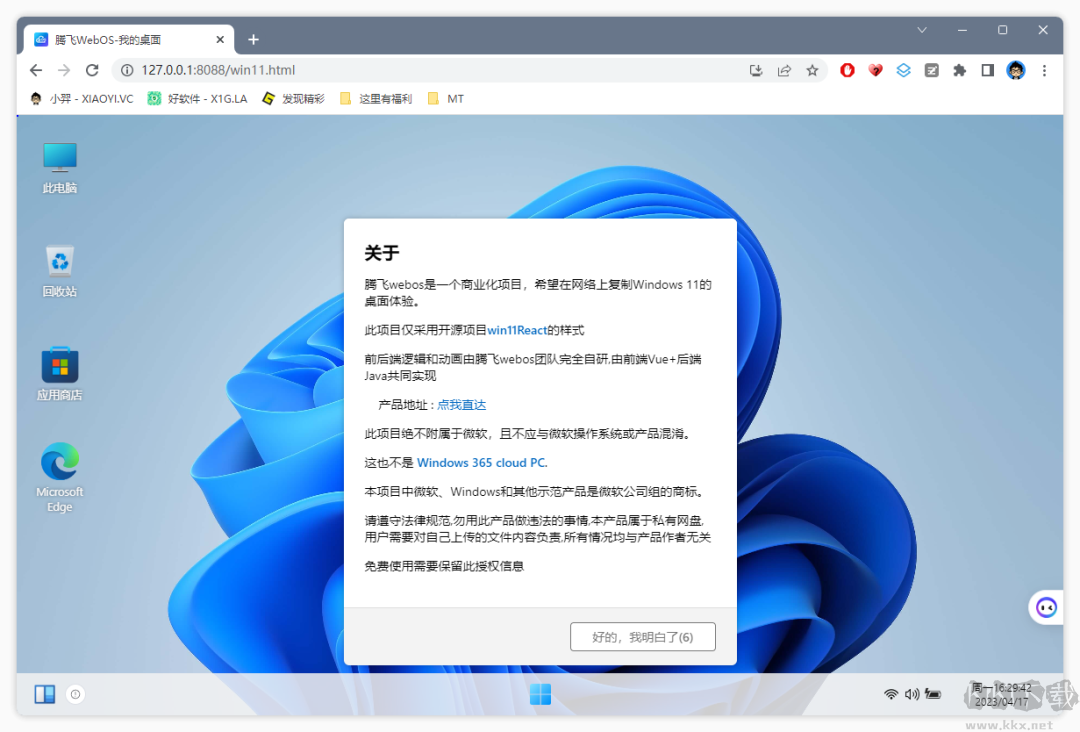Open the win11React project link

tap(520, 330)
